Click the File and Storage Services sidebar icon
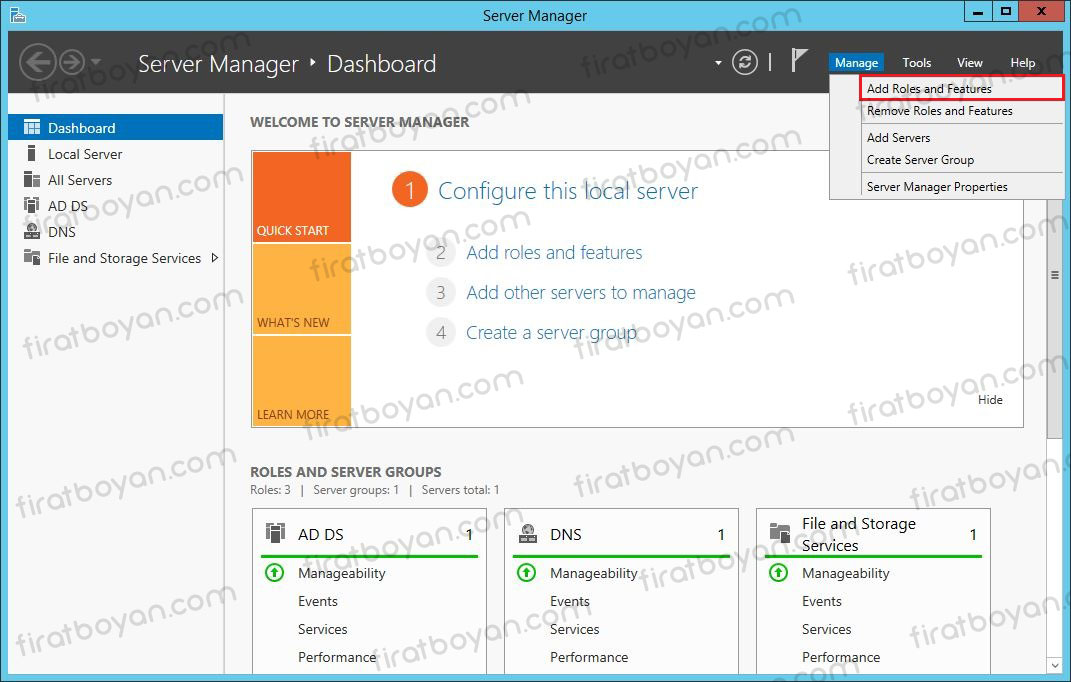Image resolution: width=1071 pixels, height=682 pixels. click(31, 257)
